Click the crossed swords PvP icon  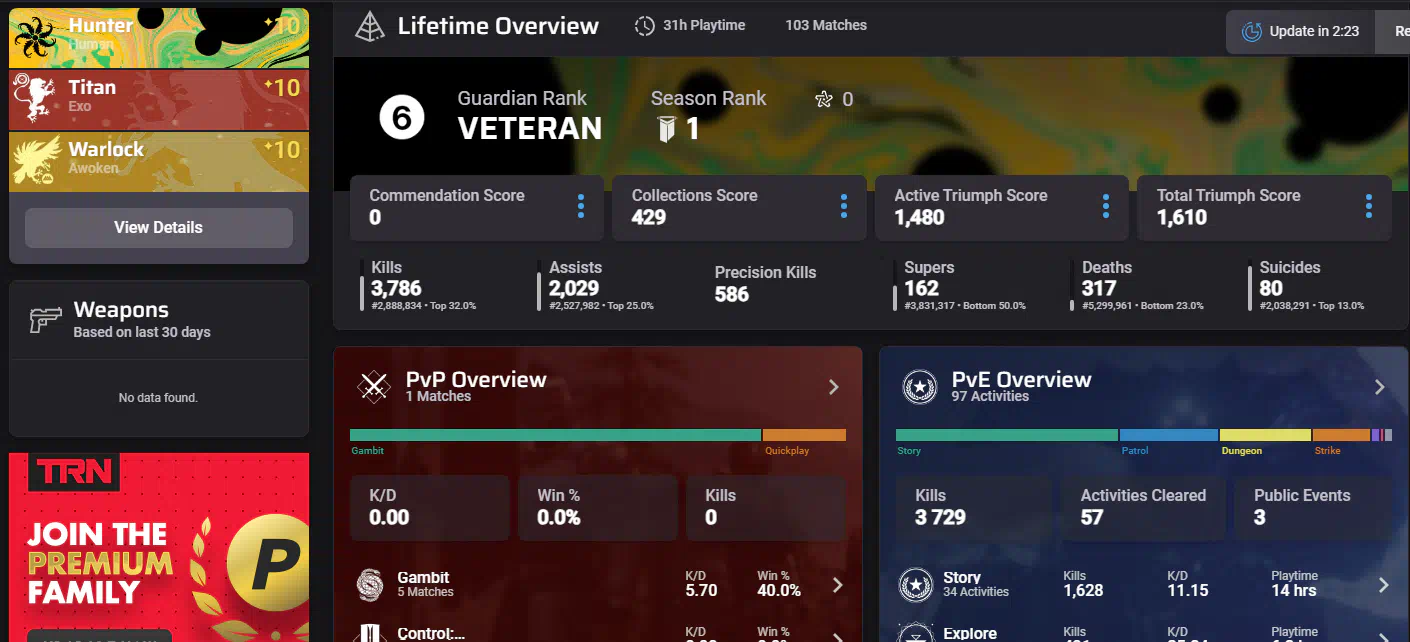(x=375, y=386)
